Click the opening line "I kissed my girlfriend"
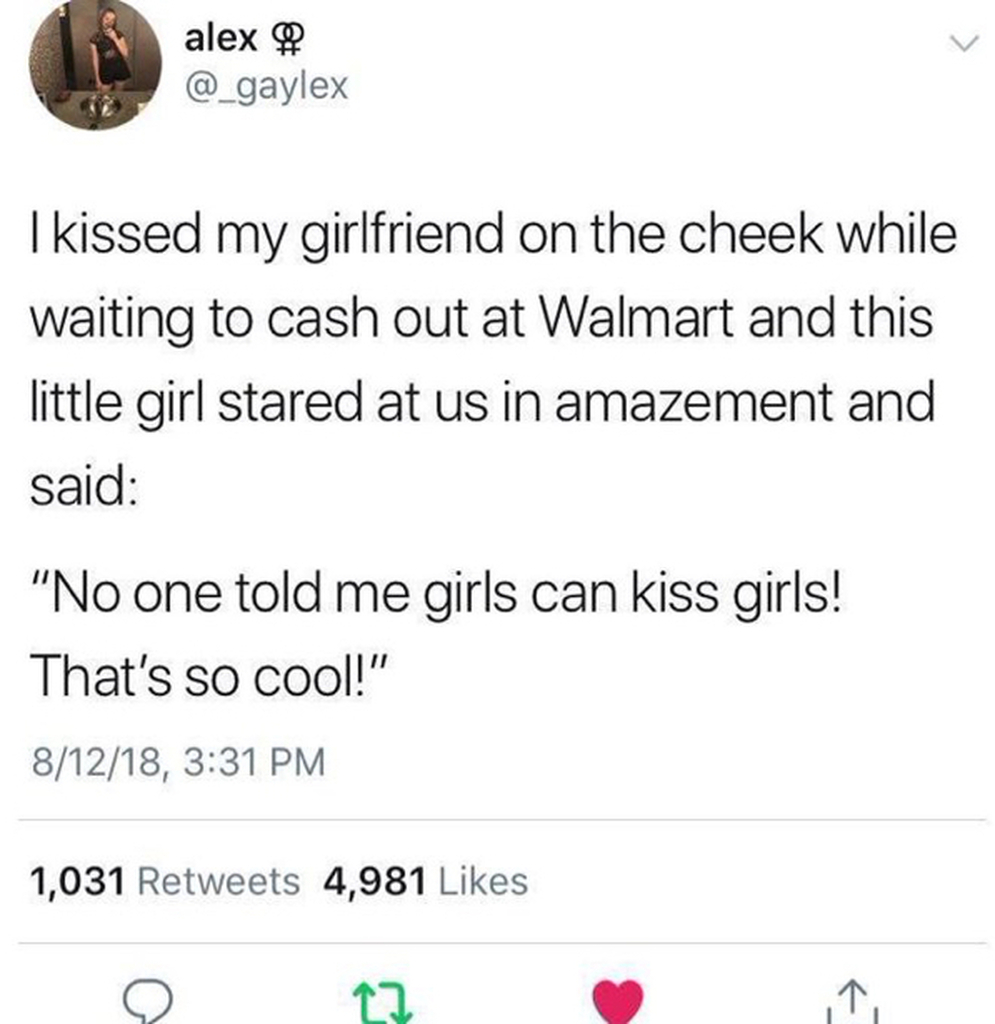Viewport: 995px width, 1024px height. pos(266,236)
